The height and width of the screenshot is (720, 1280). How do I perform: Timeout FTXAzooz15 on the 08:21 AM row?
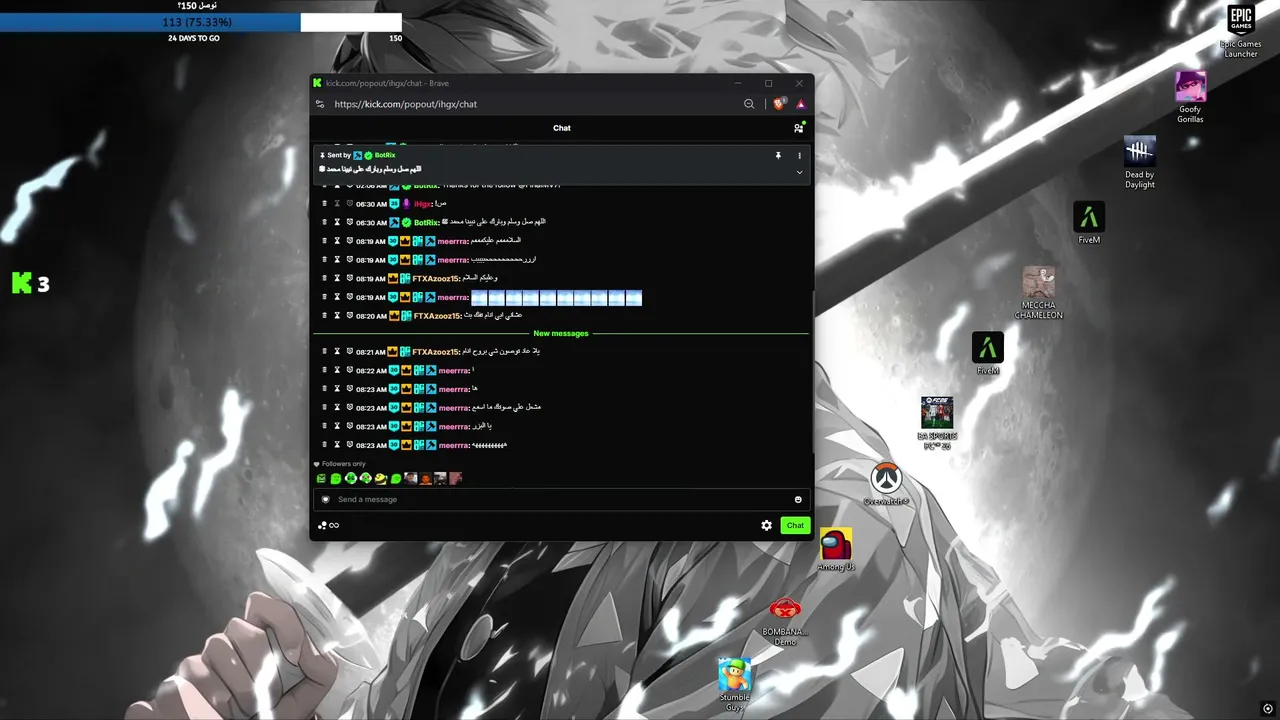tap(337, 352)
